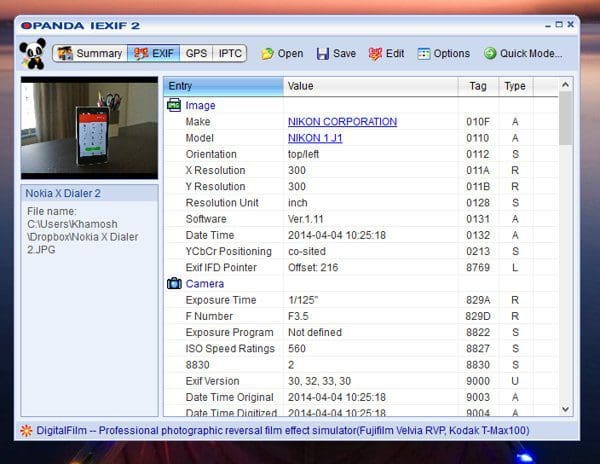Screen dimensions: 600x464
Task: Click the Make entry label
Action: coord(198,122)
